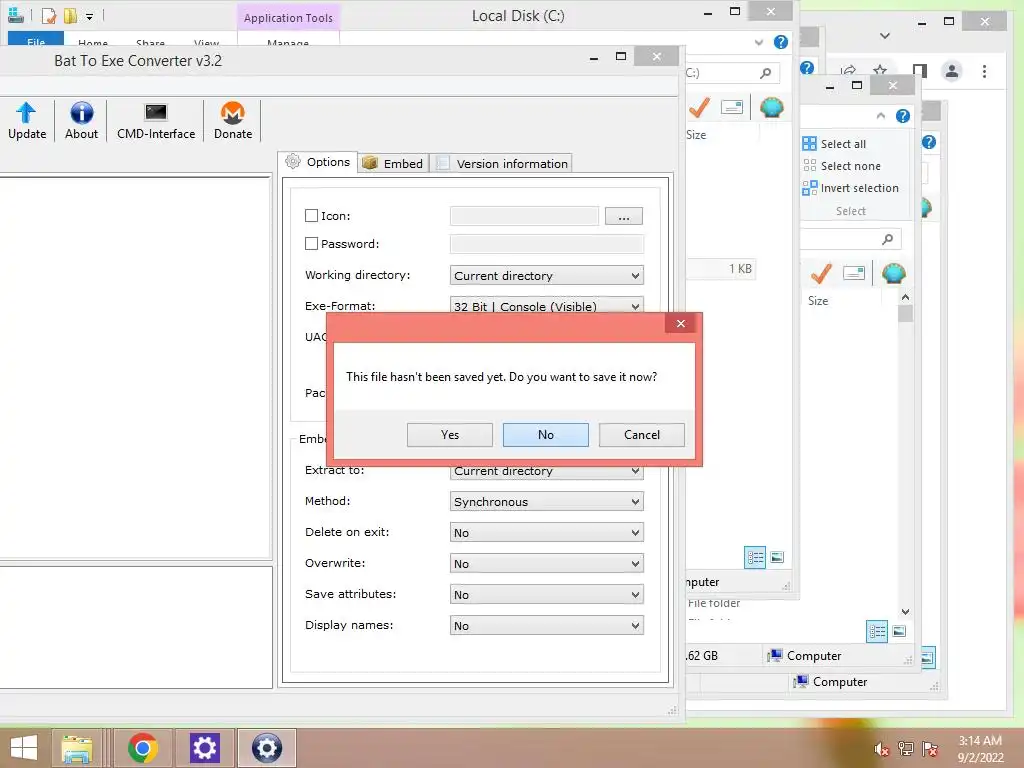Screen dimensions: 1024x768
Task: Click the Icon path input field
Action: pos(524,216)
